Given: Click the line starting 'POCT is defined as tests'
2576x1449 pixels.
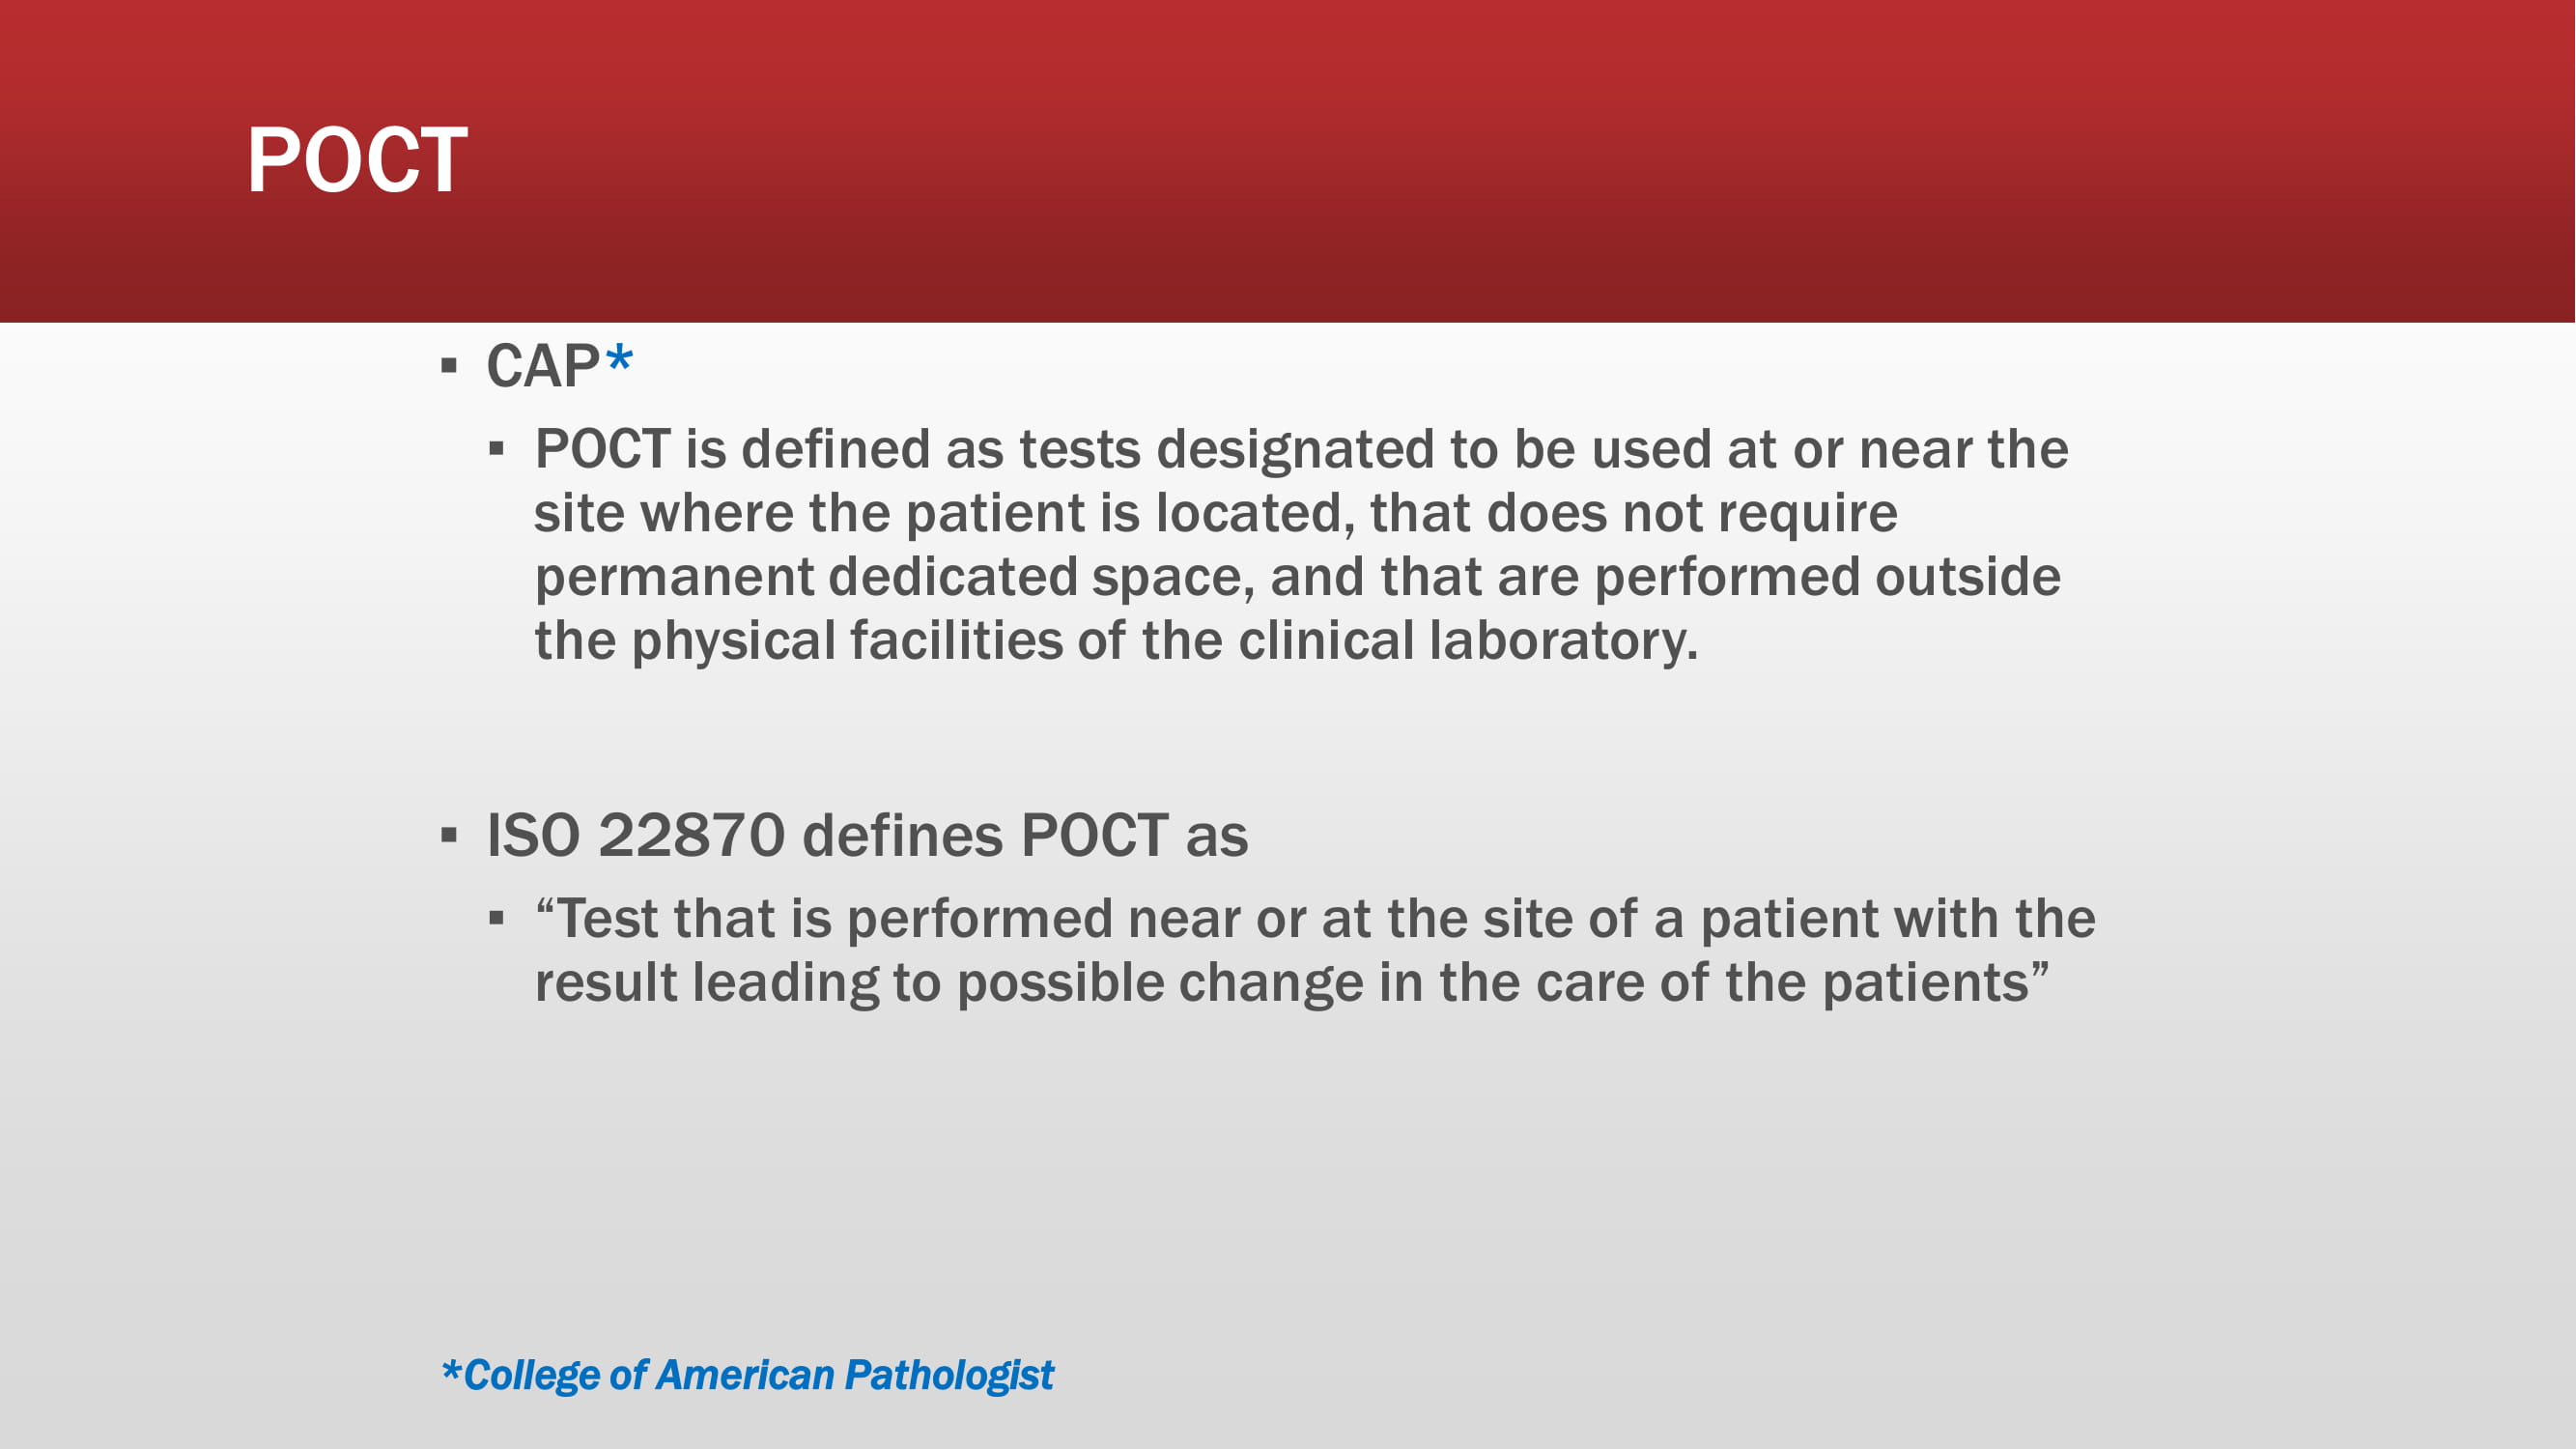Looking at the screenshot, I should tap(1301, 449).
